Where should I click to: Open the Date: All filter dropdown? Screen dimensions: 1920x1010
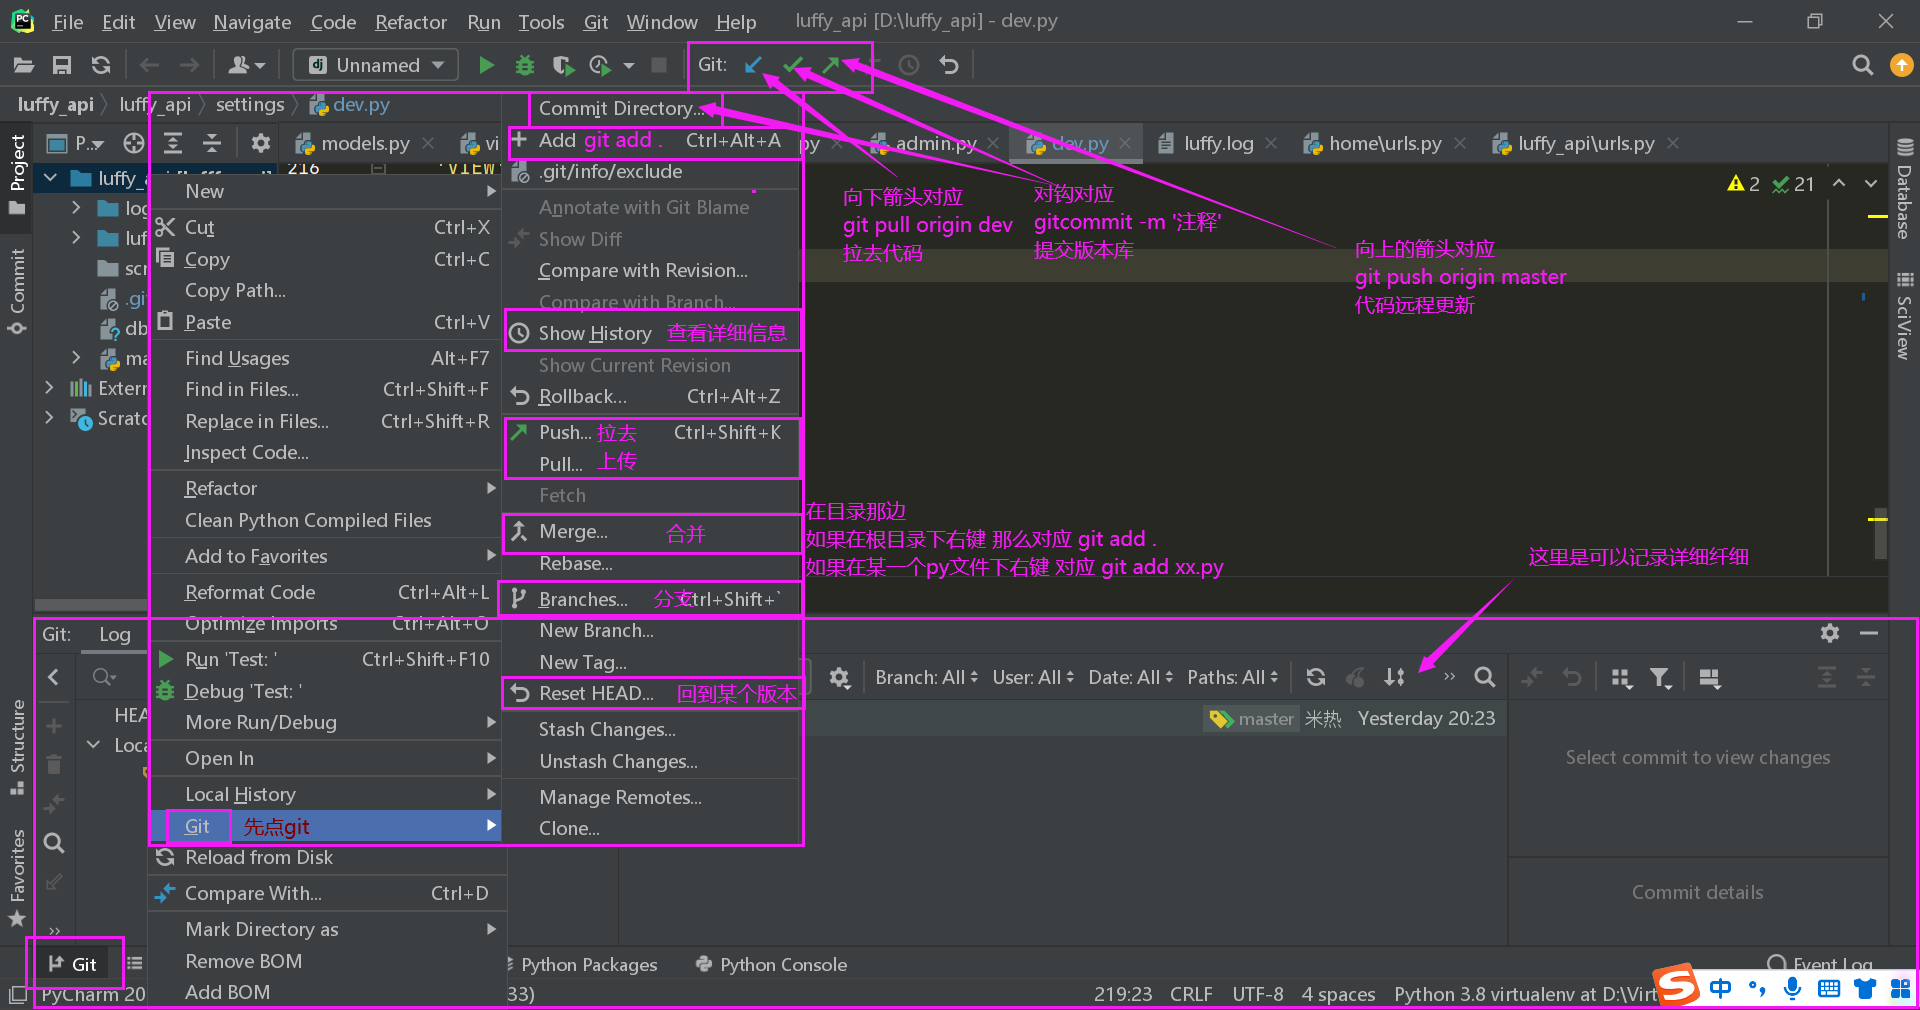coord(1131,677)
